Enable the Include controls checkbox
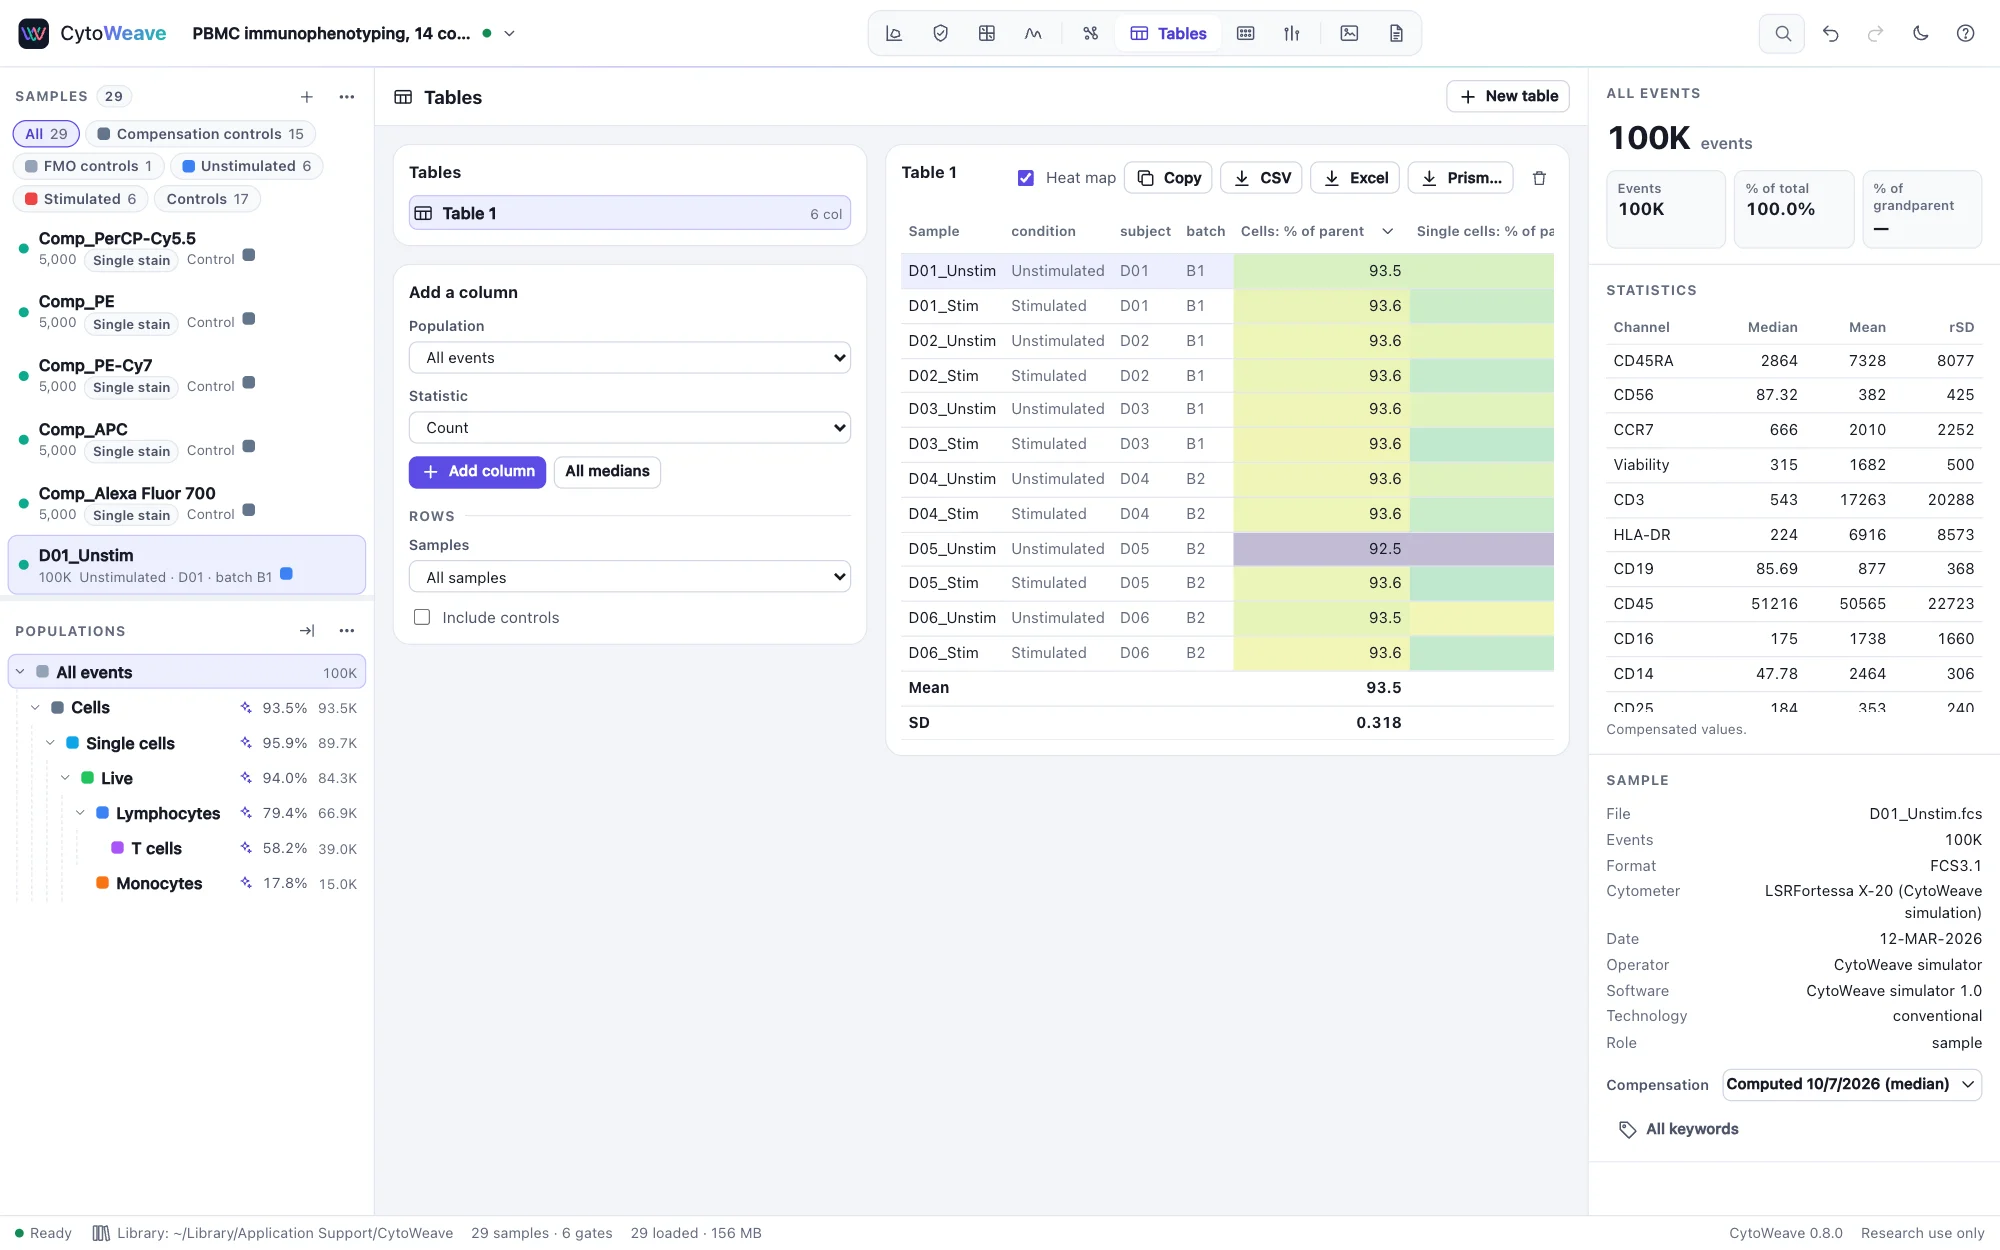2000x1250 pixels. [422, 618]
